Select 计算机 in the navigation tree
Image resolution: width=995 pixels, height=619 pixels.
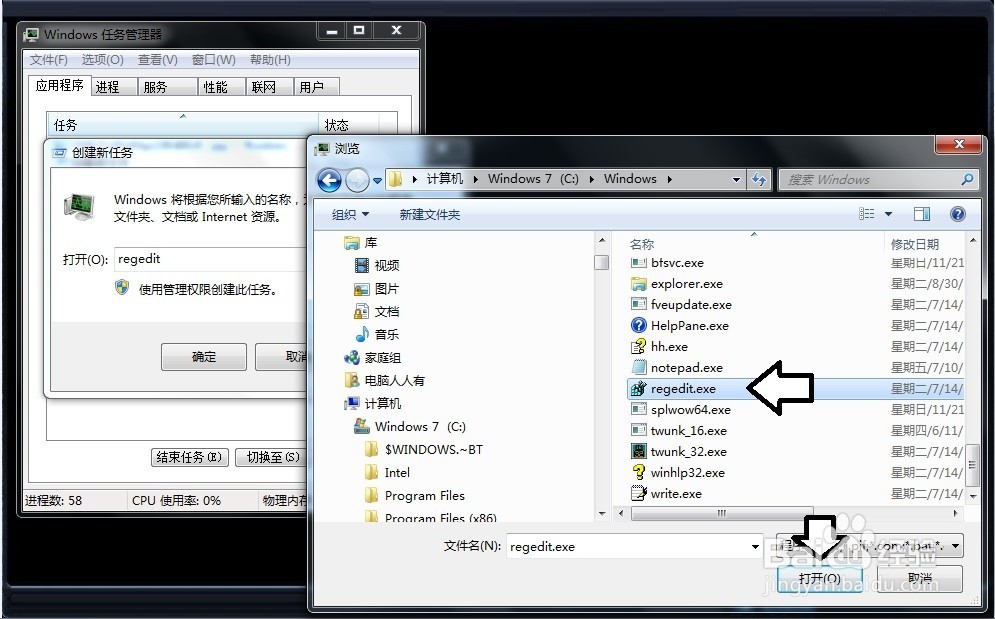(x=372, y=403)
